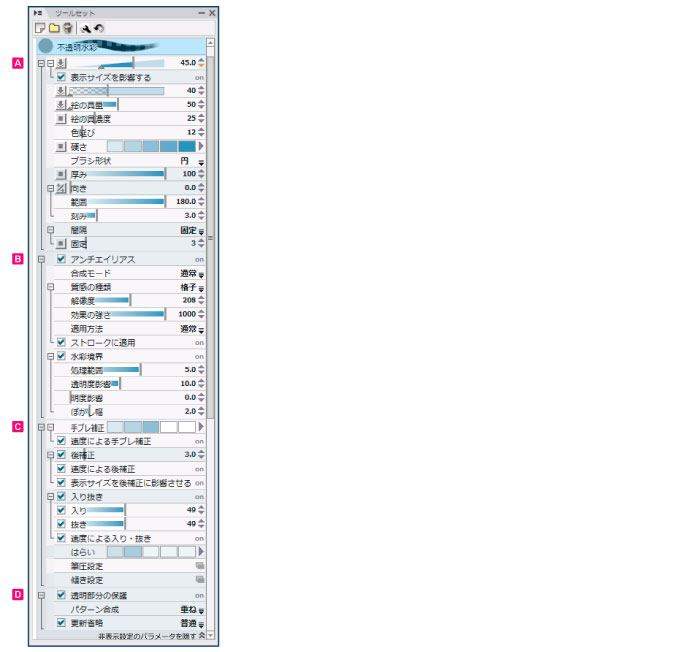
Task: Click the 解像度 stepper at 208
Action: click(x=201, y=300)
